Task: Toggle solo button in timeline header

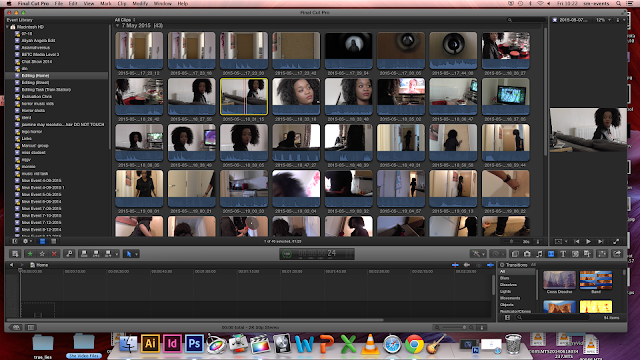Action: point(478,265)
